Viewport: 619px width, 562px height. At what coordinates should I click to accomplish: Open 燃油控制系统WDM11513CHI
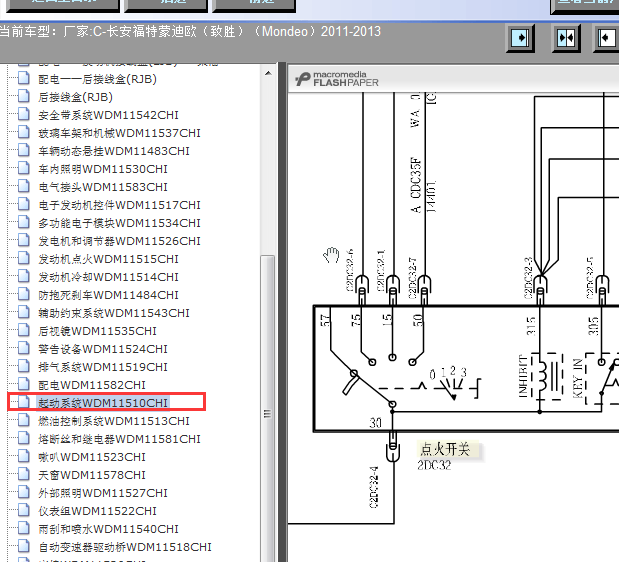coord(114,421)
